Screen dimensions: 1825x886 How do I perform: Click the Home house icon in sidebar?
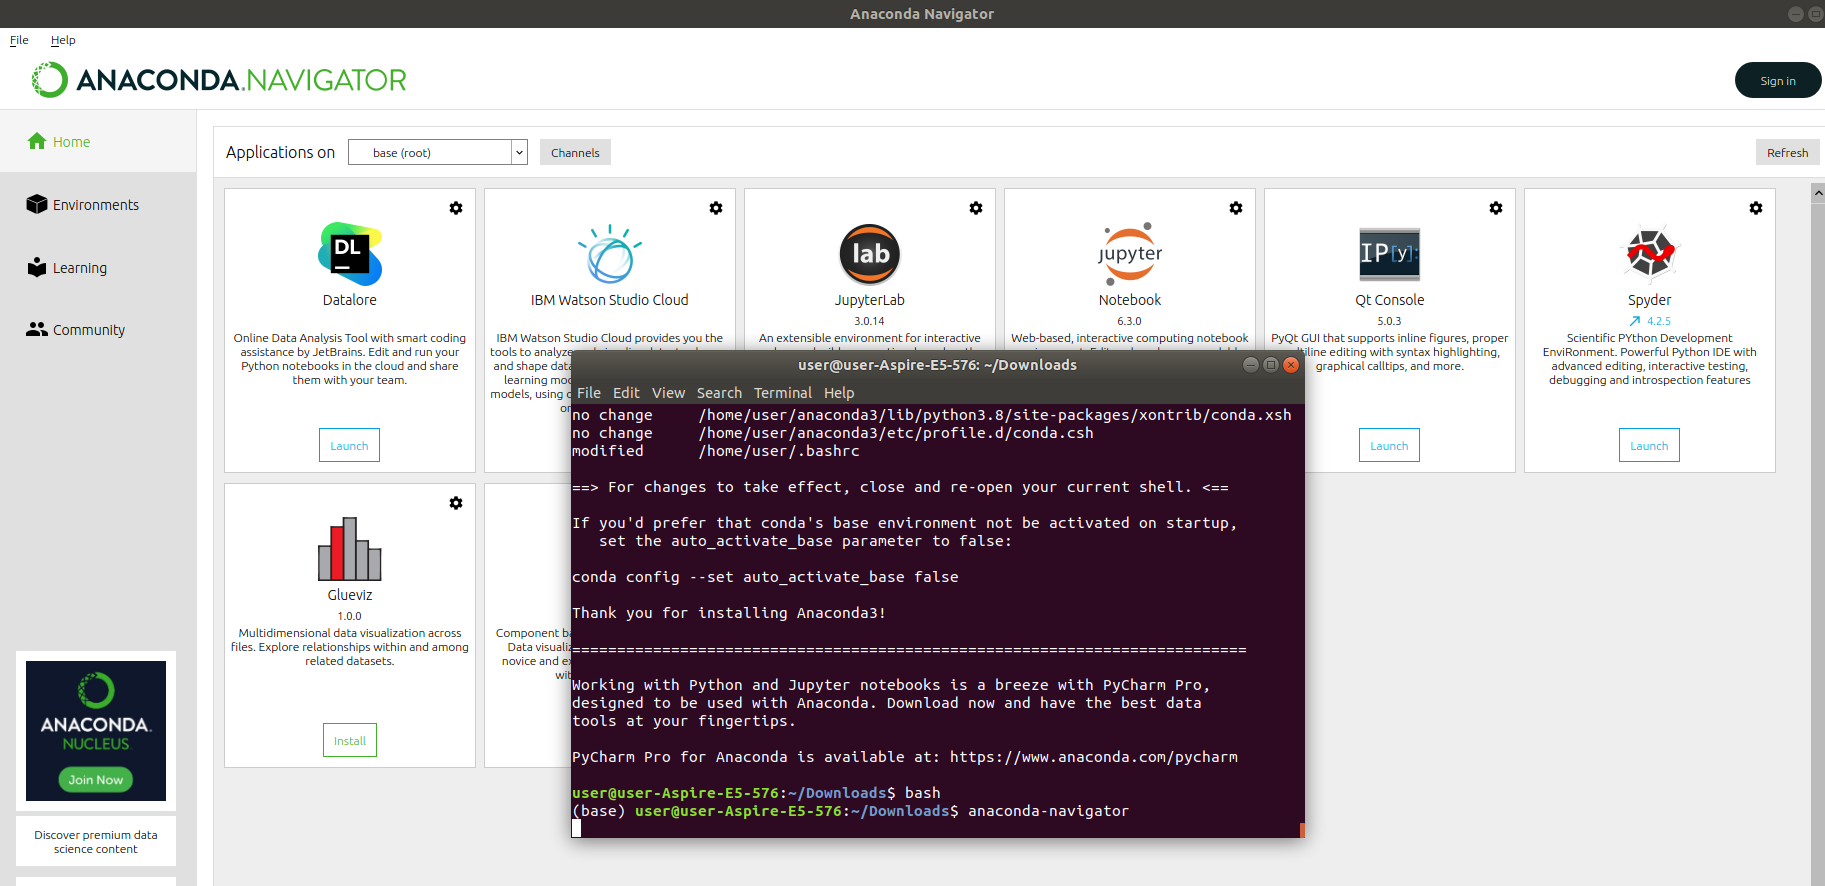(x=37, y=141)
